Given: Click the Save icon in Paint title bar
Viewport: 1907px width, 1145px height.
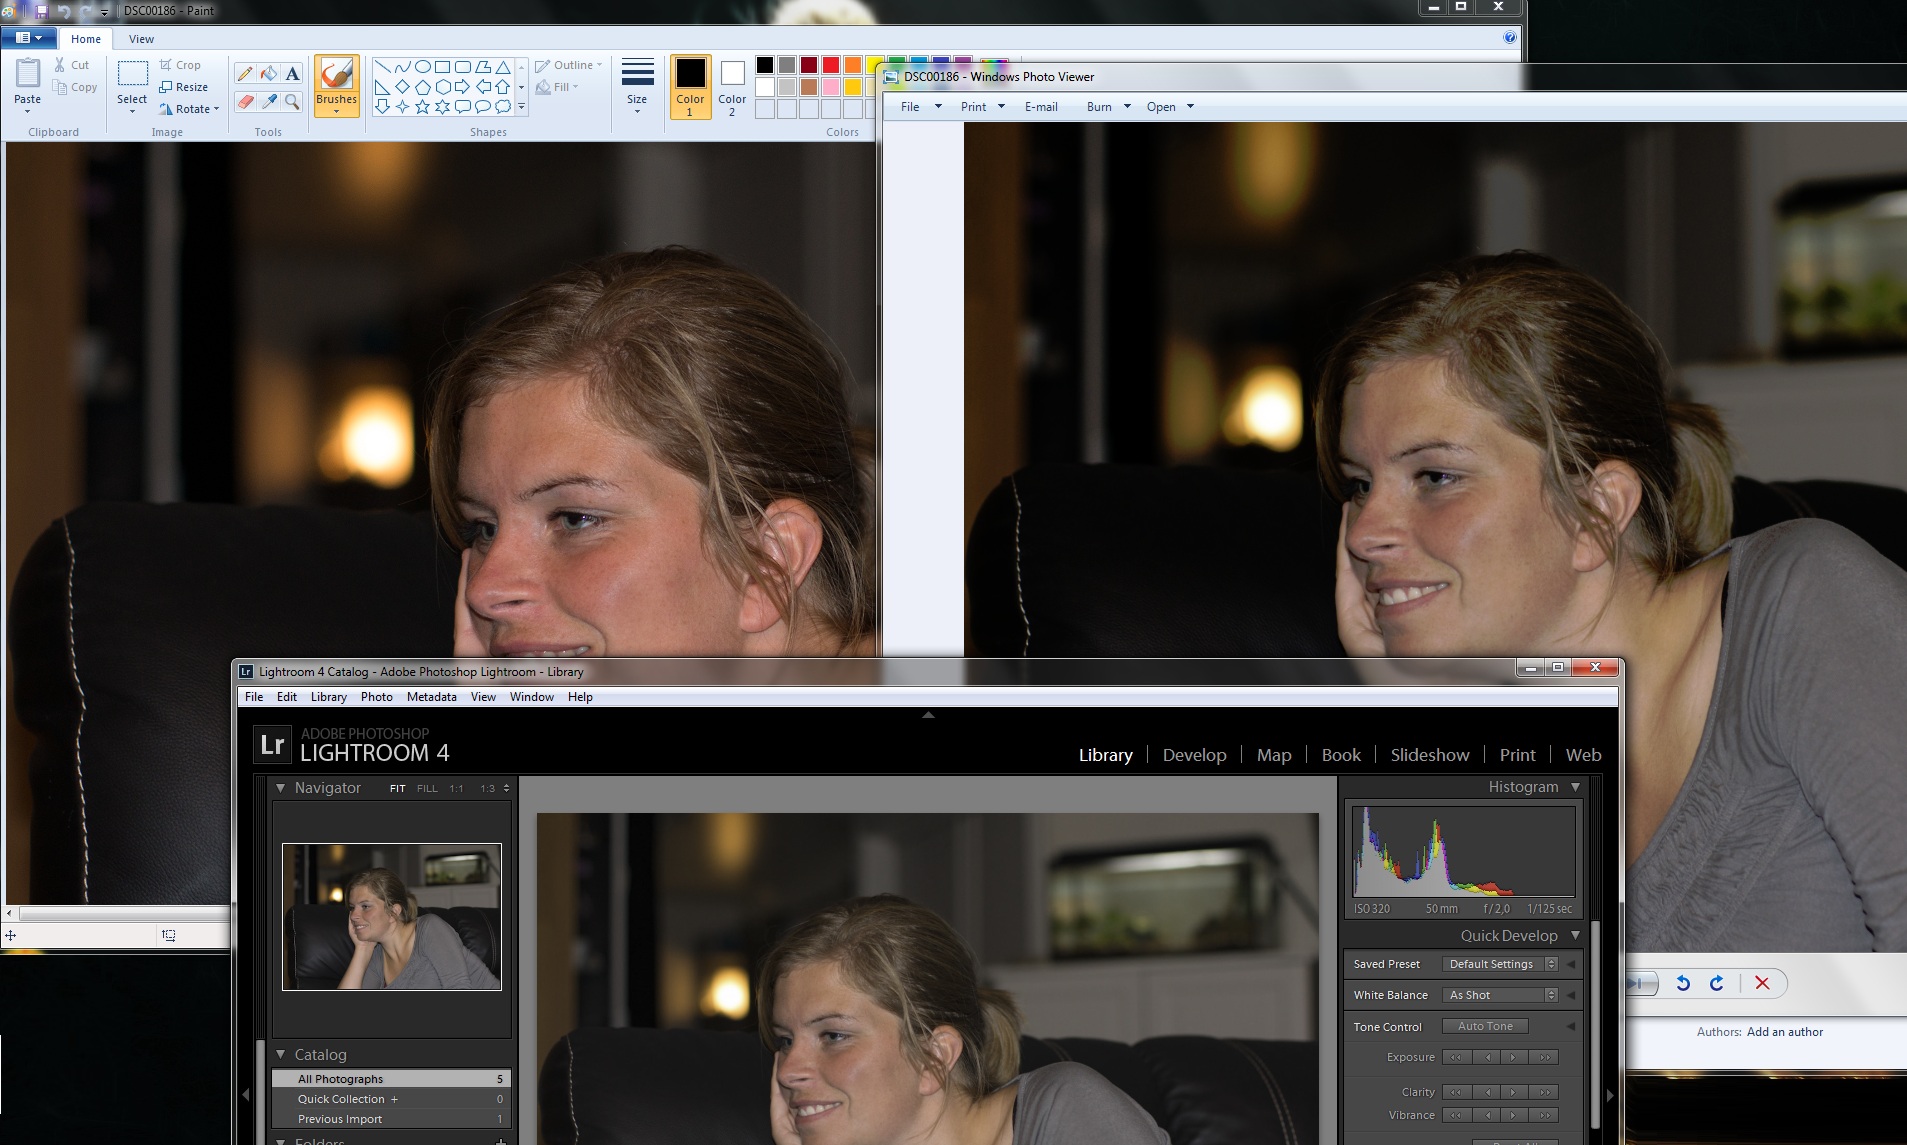Looking at the screenshot, I should (42, 11).
